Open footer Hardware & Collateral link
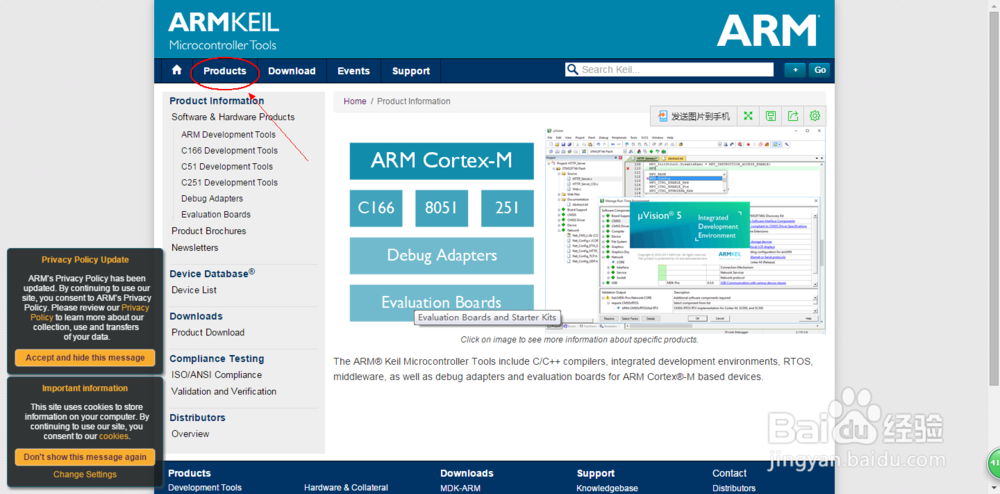 (x=346, y=488)
